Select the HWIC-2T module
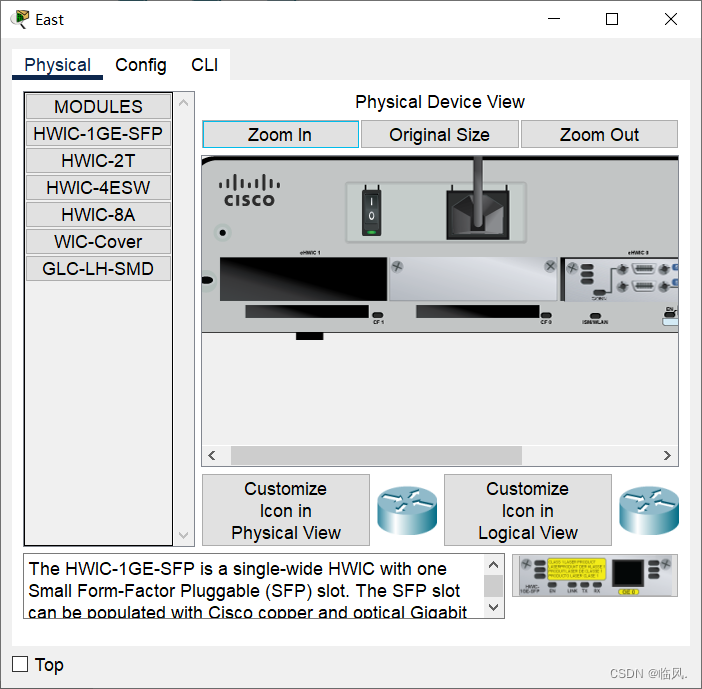The width and height of the screenshot is (702, 689). click(98, 161)
